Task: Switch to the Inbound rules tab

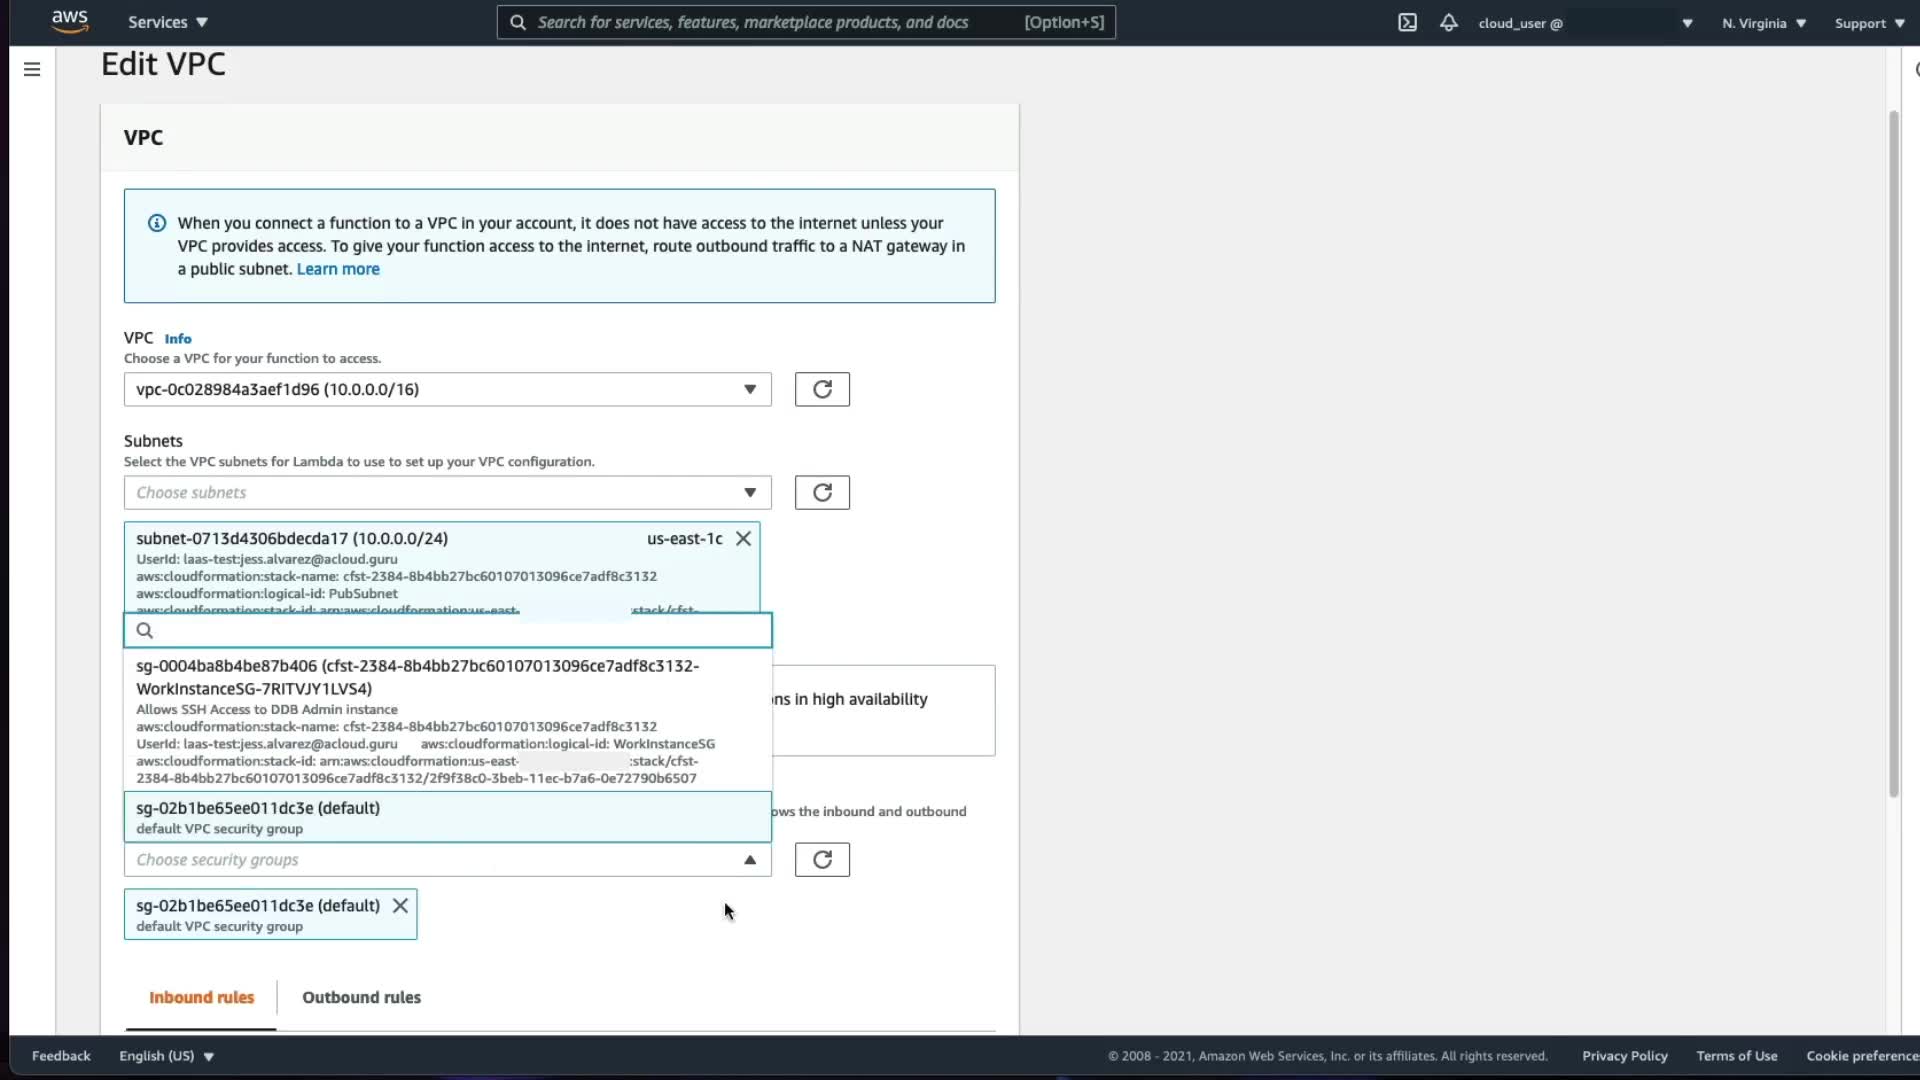Action: (x=201, y=997)
